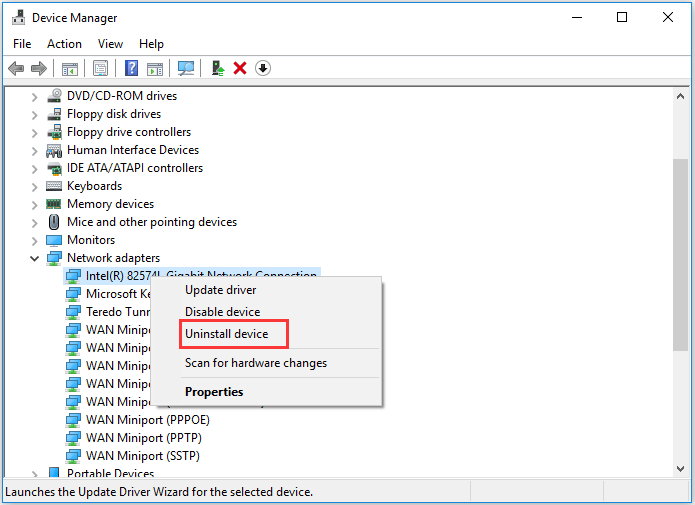This screenshot has width=695, height=505.
Task: Open the File menu
Action: (22, 44)
